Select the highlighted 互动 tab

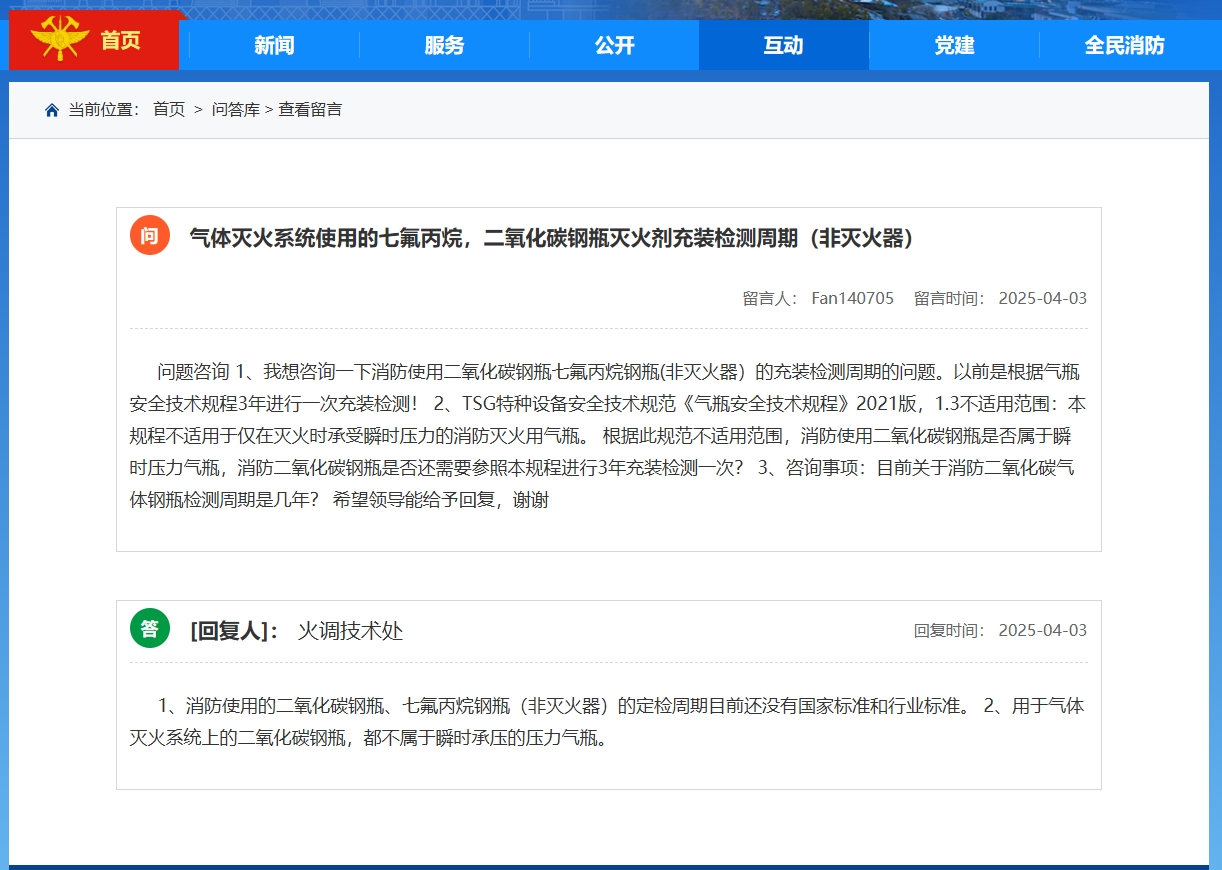pyautogui.click(x=784, y=44)
